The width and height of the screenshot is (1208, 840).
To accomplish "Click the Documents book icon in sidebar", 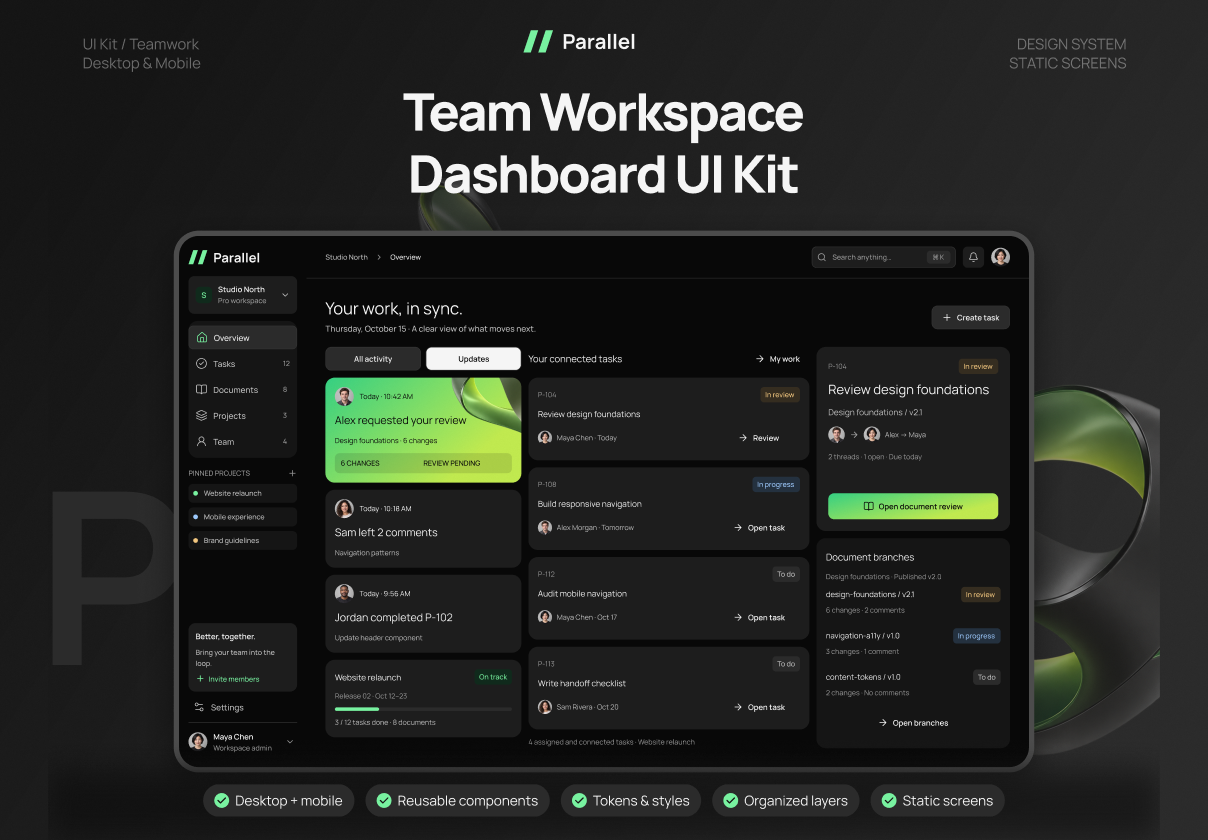I will click(202, 390).
